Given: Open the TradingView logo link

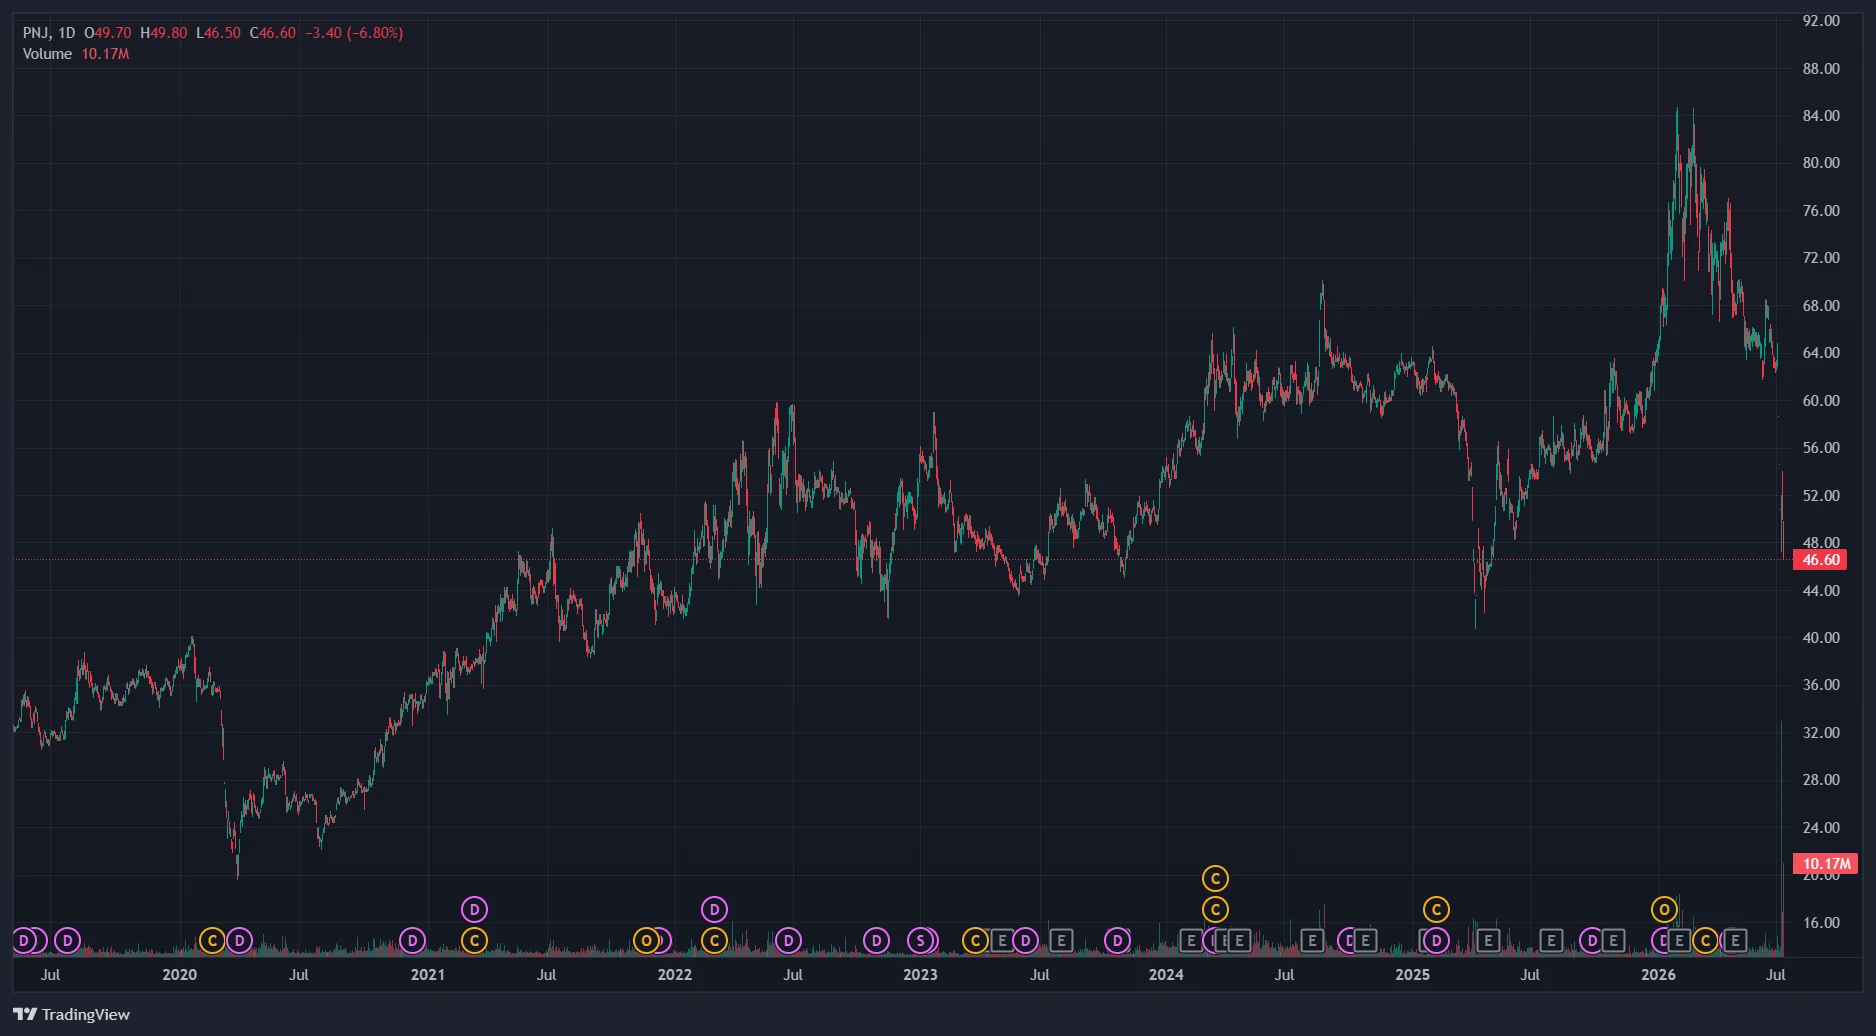Looking at the screenshot, I should coord(71,1014).
